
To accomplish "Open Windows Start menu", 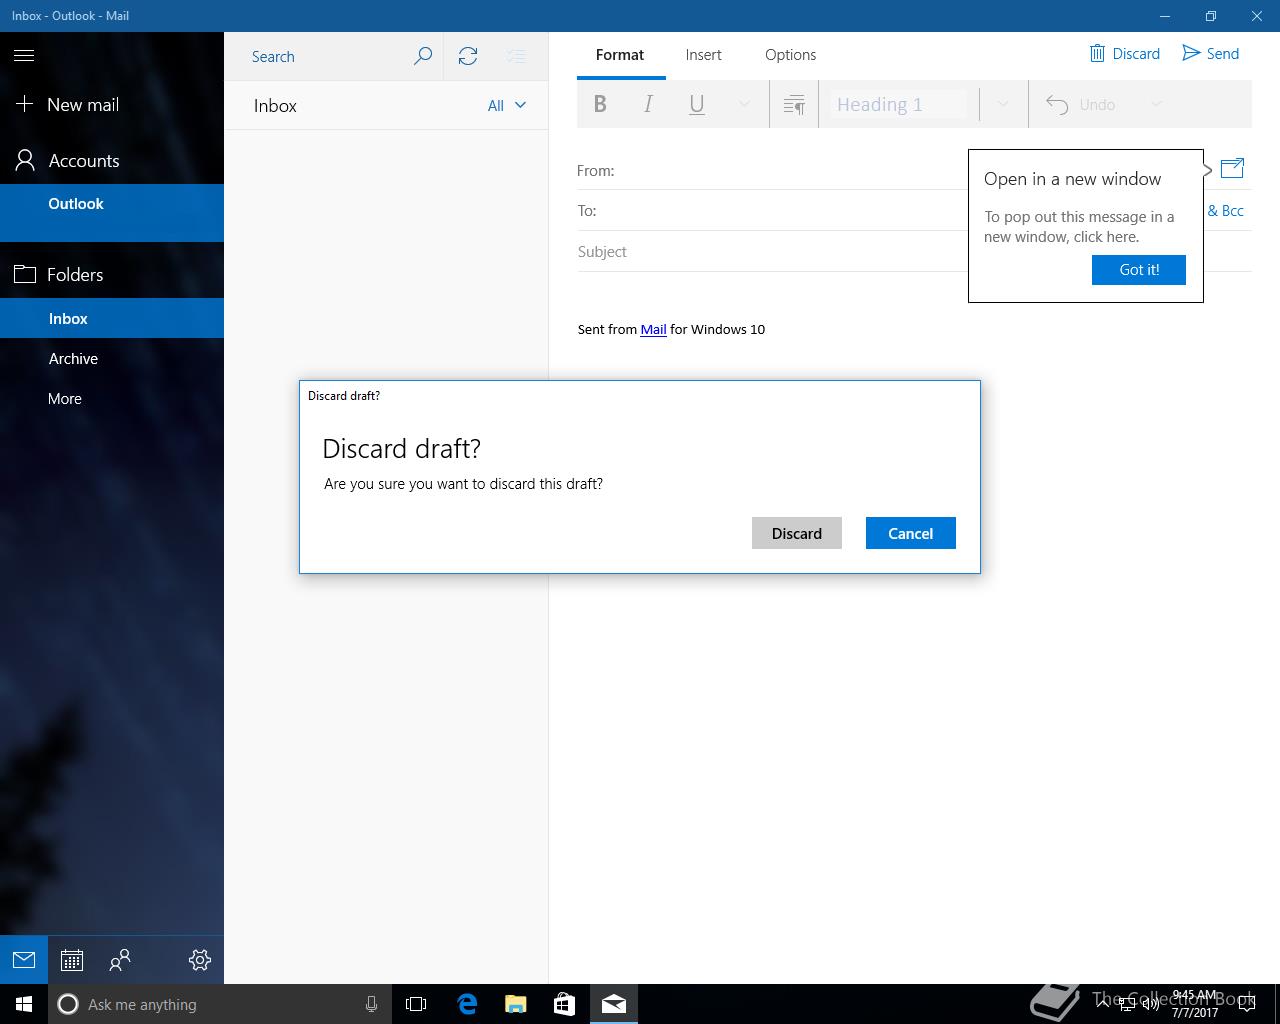I will point(24,1004).
